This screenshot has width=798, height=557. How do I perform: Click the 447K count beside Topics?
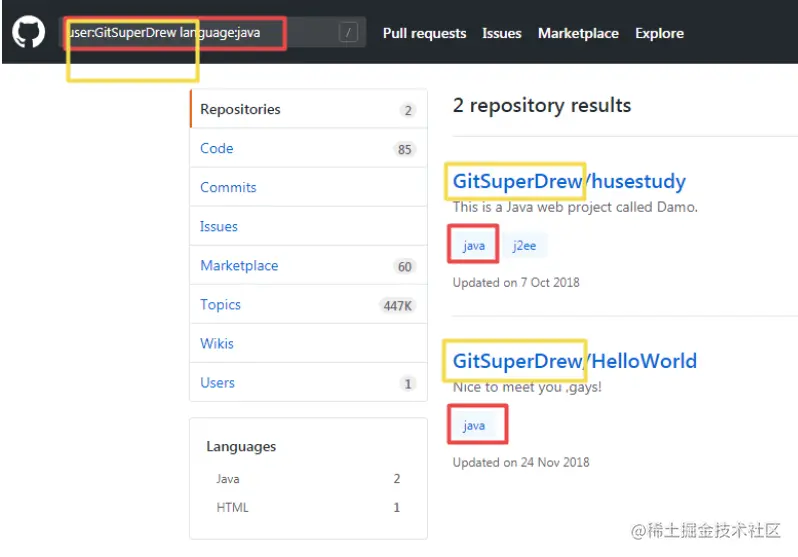(397, 305)
